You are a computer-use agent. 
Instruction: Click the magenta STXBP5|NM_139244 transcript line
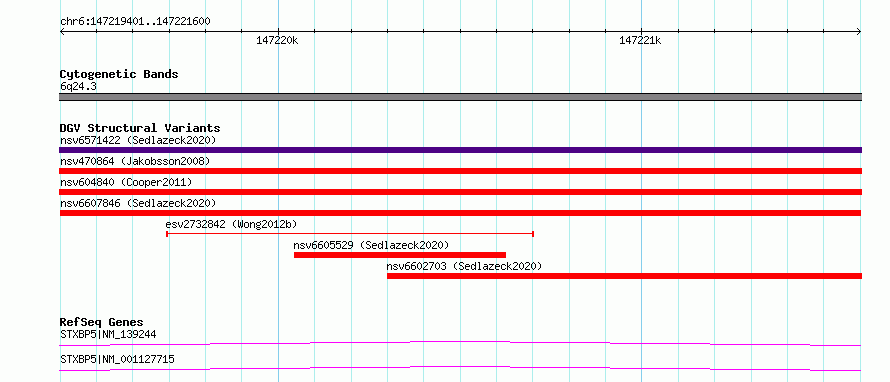(x=460, y=343)
